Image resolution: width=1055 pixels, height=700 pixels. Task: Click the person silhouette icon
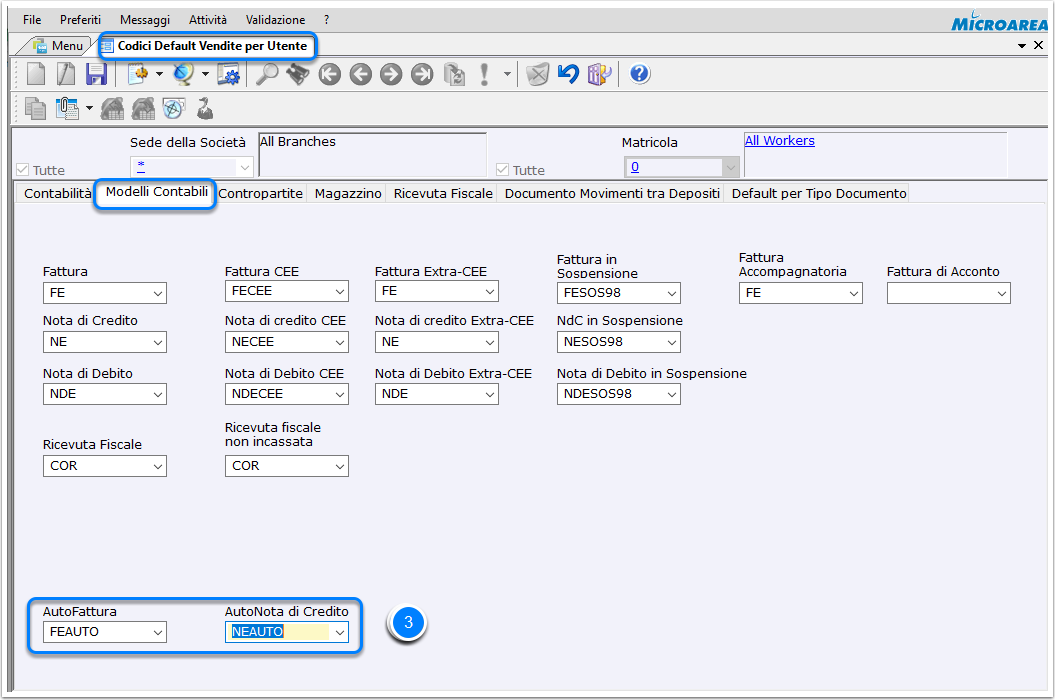205,108
